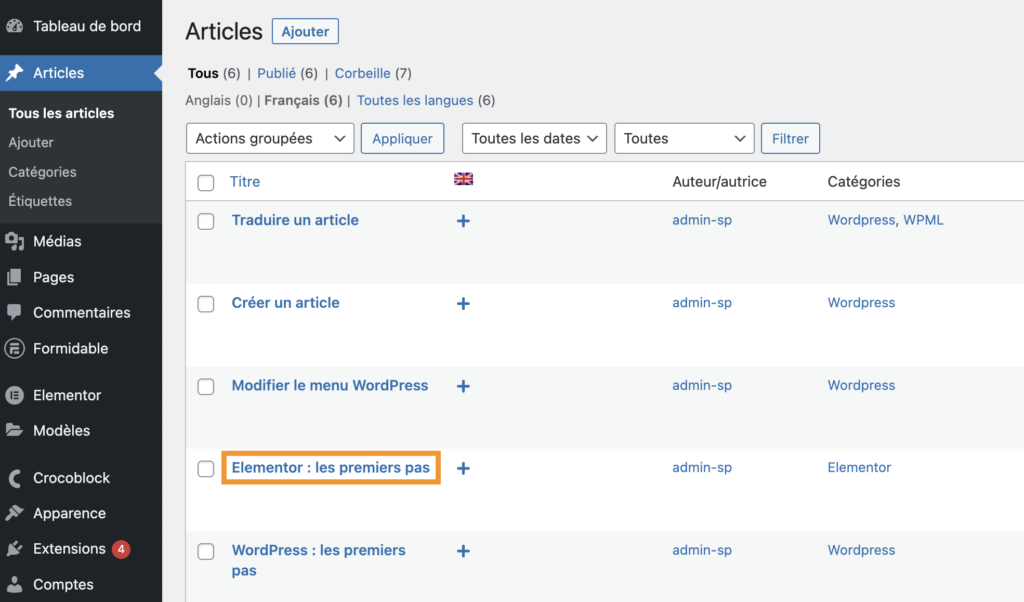Add English translation for Traduire un article
Screen dimensions: 1024x602
tap(463, 221)
